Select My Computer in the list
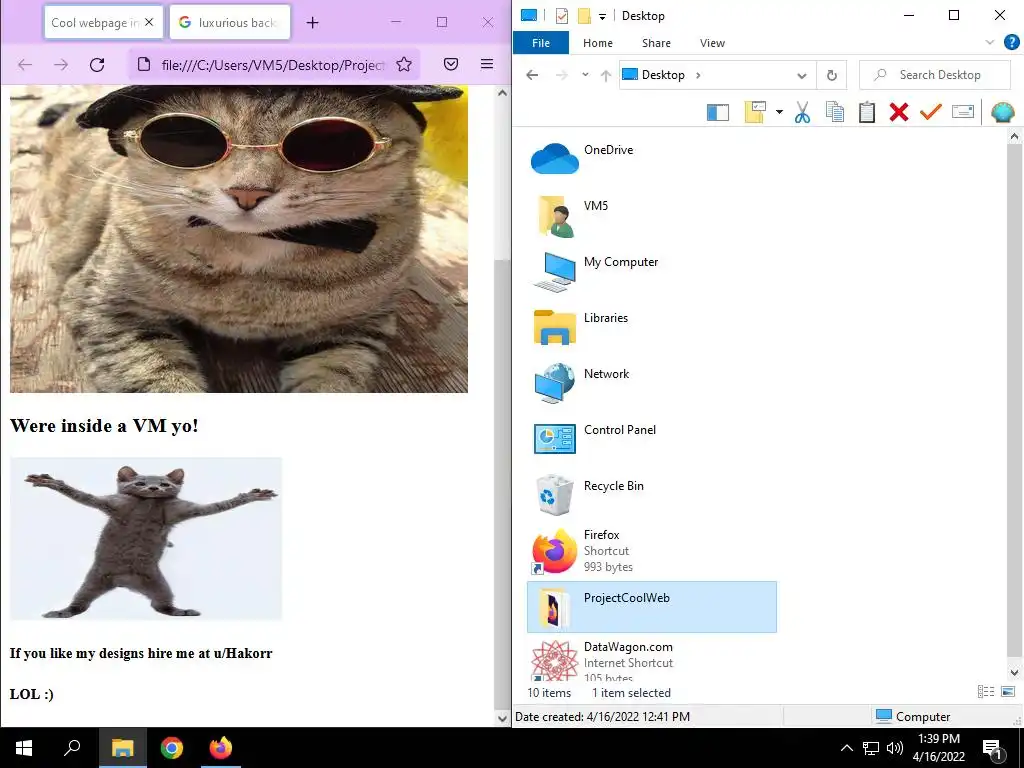Image resolution: width=1024 pixels, height=768 pixels. [652, 271]
